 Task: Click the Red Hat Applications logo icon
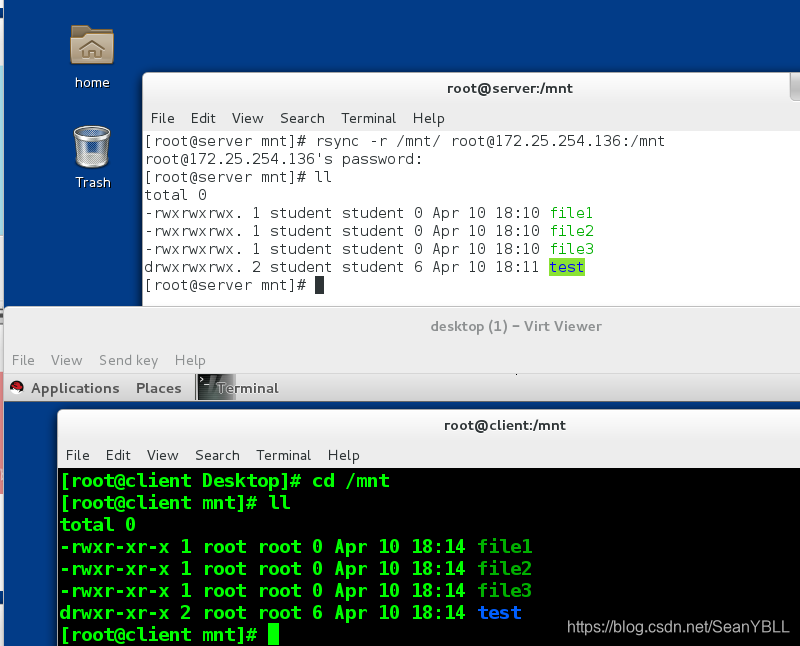(17, 388)
